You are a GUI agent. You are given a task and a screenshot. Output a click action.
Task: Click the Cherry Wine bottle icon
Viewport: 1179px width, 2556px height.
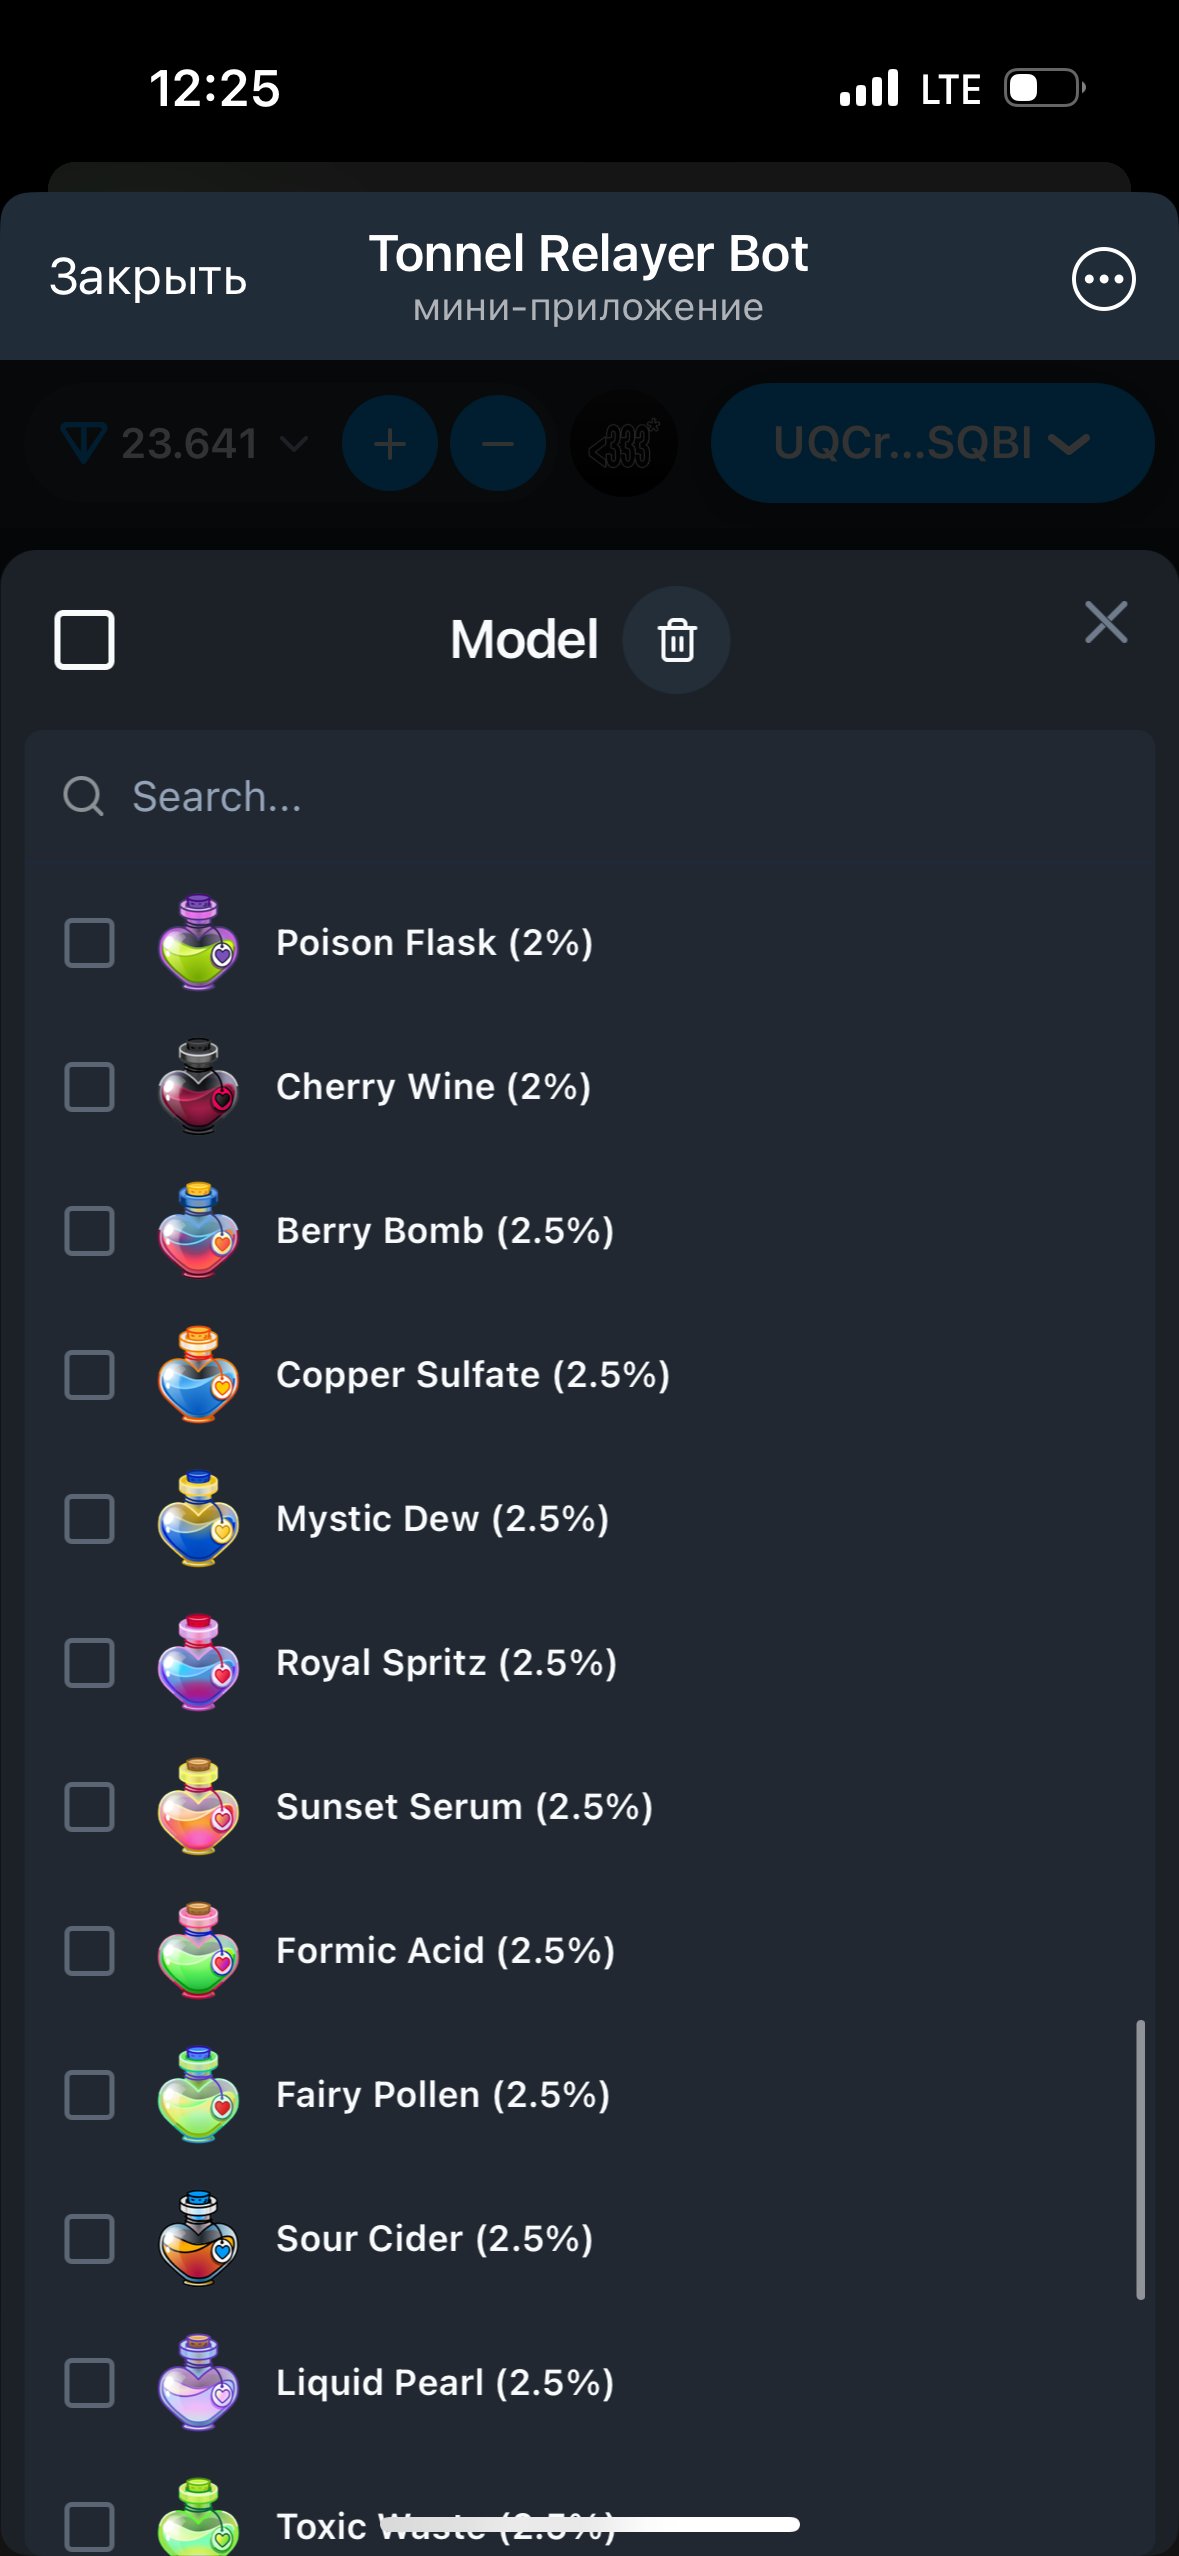(198, 1087)
